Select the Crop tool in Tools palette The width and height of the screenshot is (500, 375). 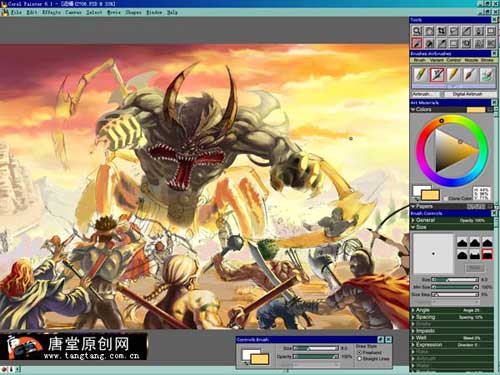(441, 31)
